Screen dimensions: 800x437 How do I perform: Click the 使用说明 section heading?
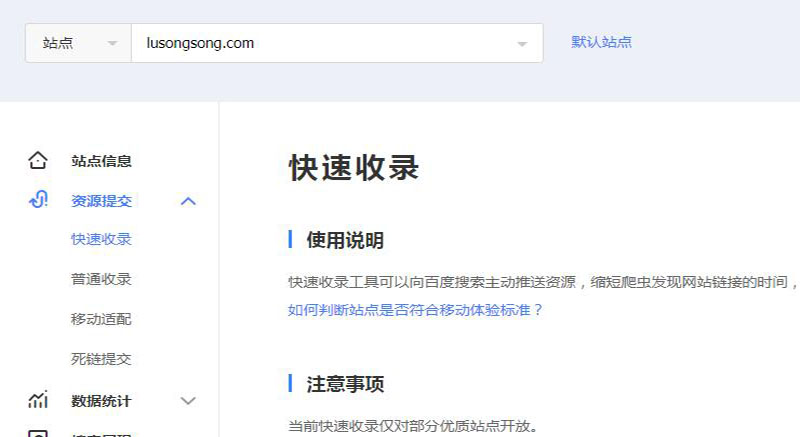[x=344, y=240]
